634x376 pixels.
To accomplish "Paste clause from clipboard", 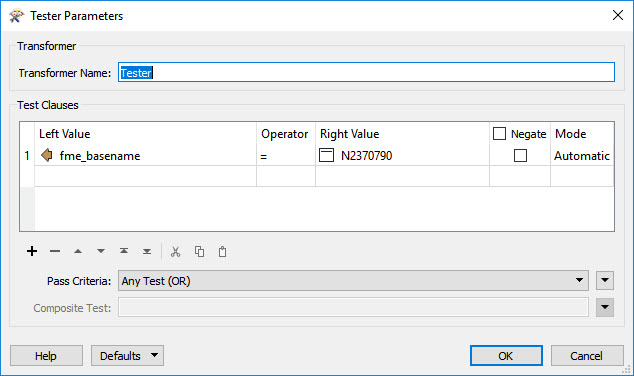I will [x=222, y=251].
